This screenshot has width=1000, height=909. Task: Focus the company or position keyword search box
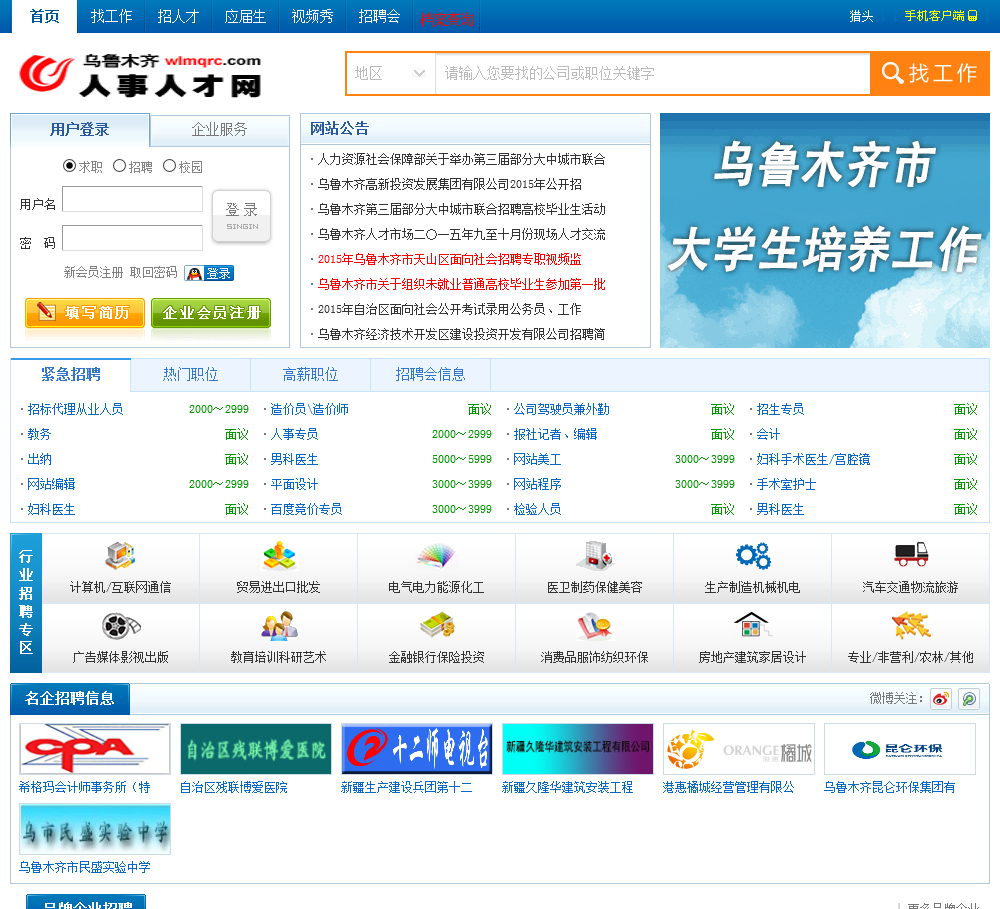click(652, 73)
